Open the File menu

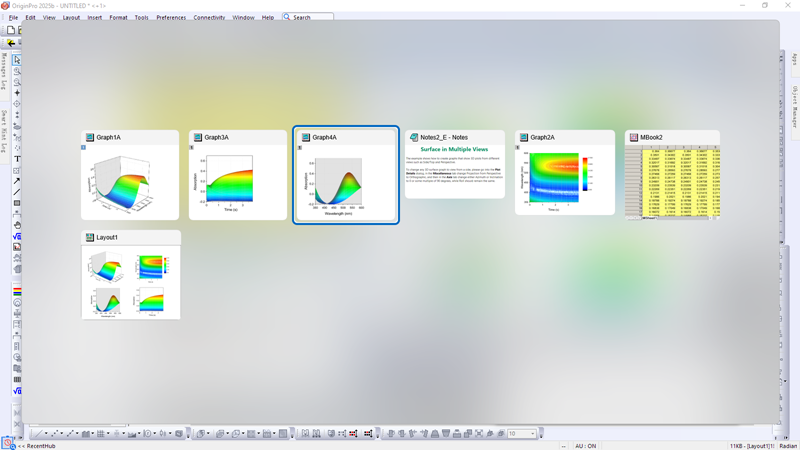[x=13, y=17]
